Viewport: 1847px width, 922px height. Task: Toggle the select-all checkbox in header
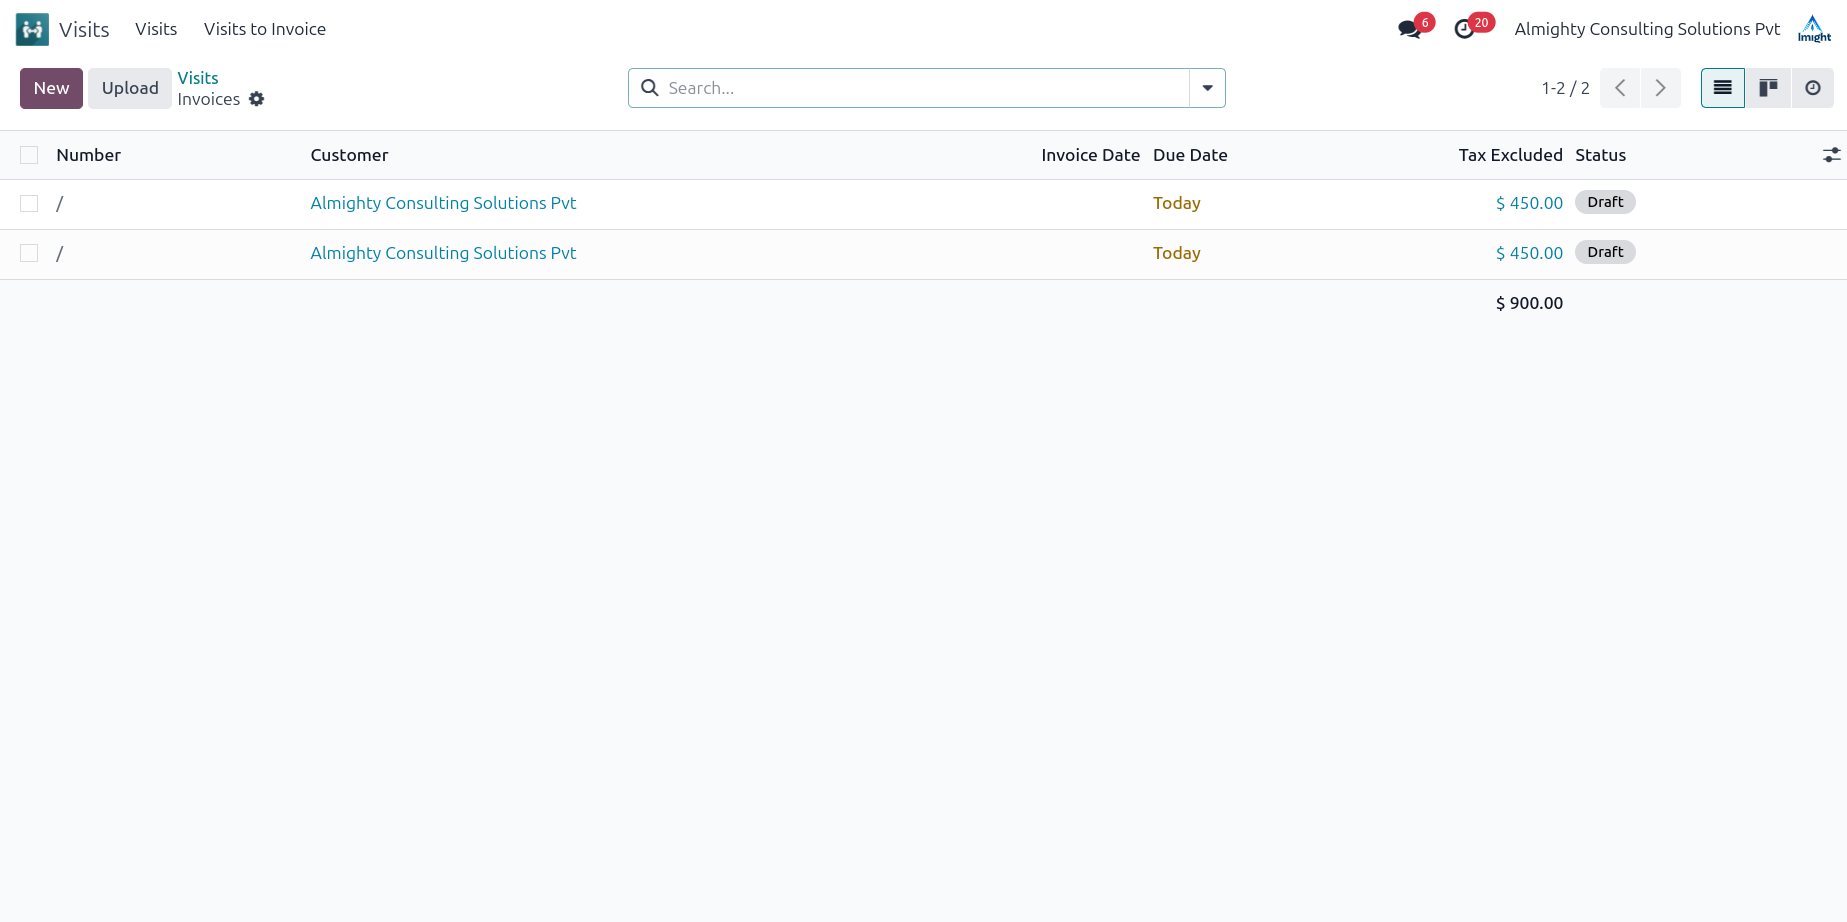coord(29,155)
